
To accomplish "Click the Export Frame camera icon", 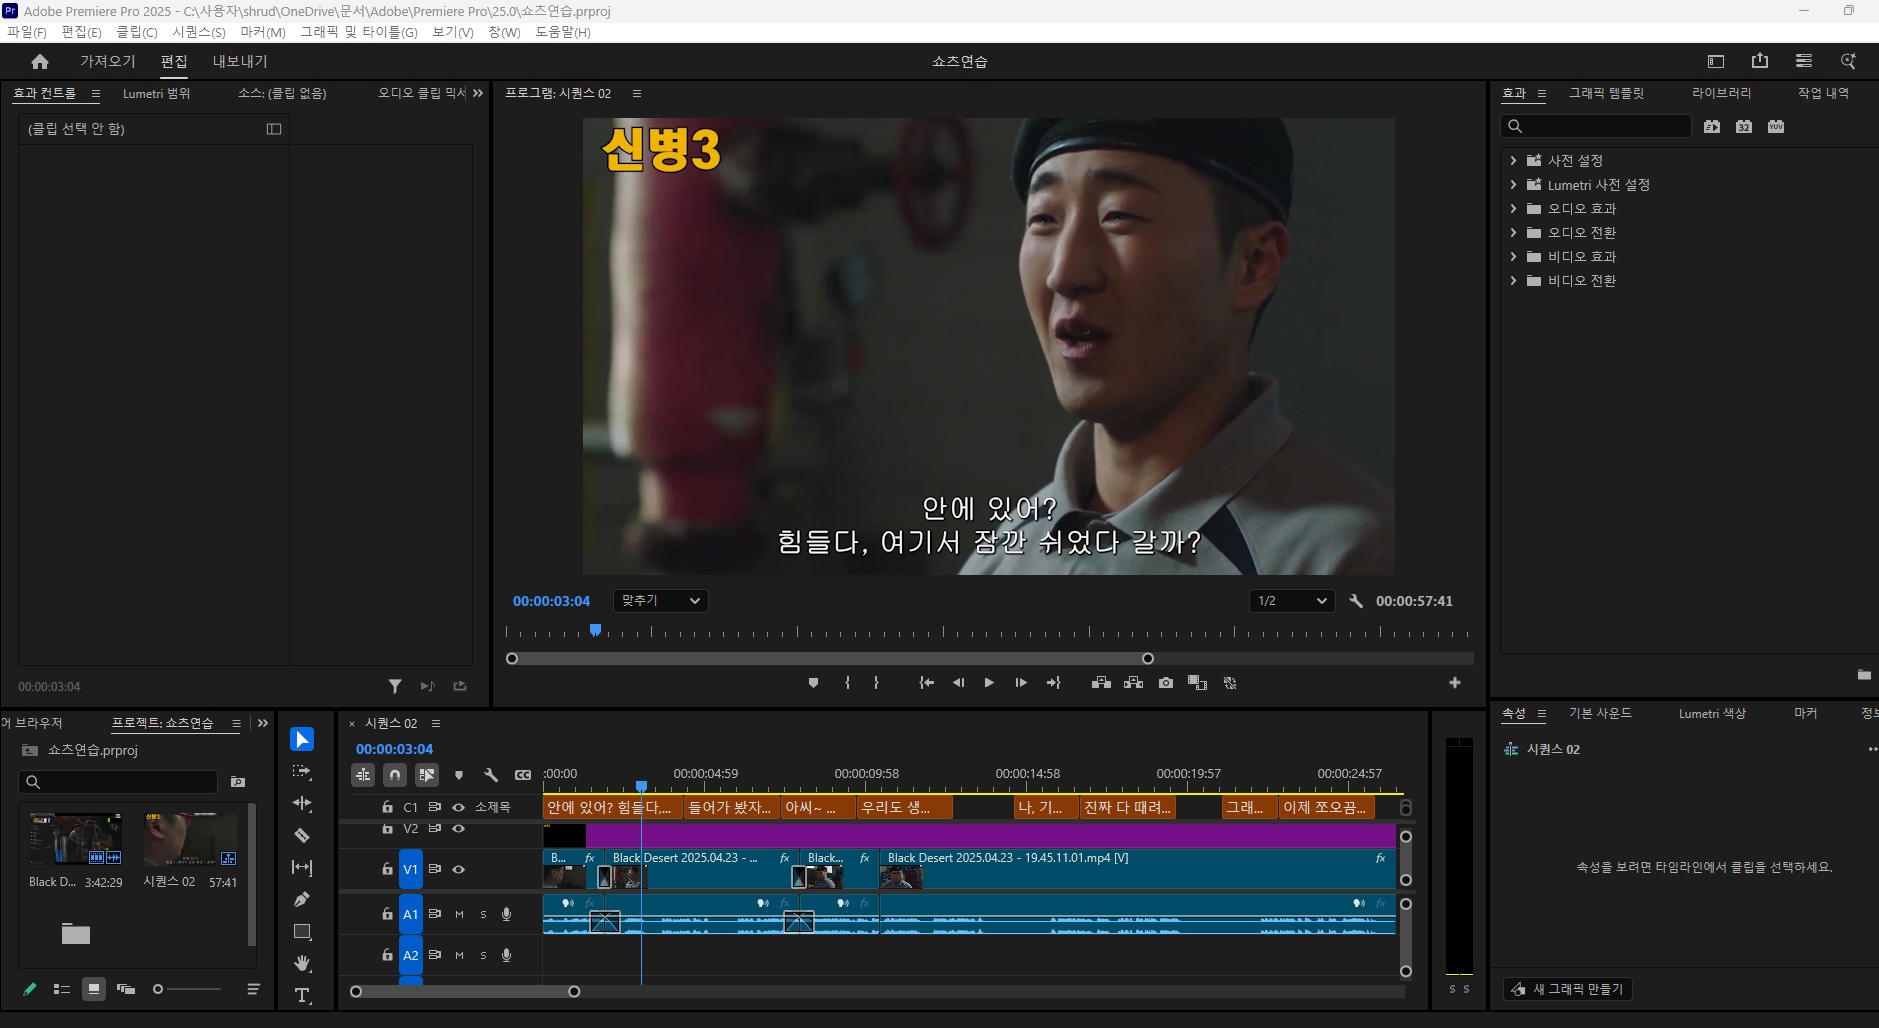I will pyautogui.click(x=1166, y=683).
